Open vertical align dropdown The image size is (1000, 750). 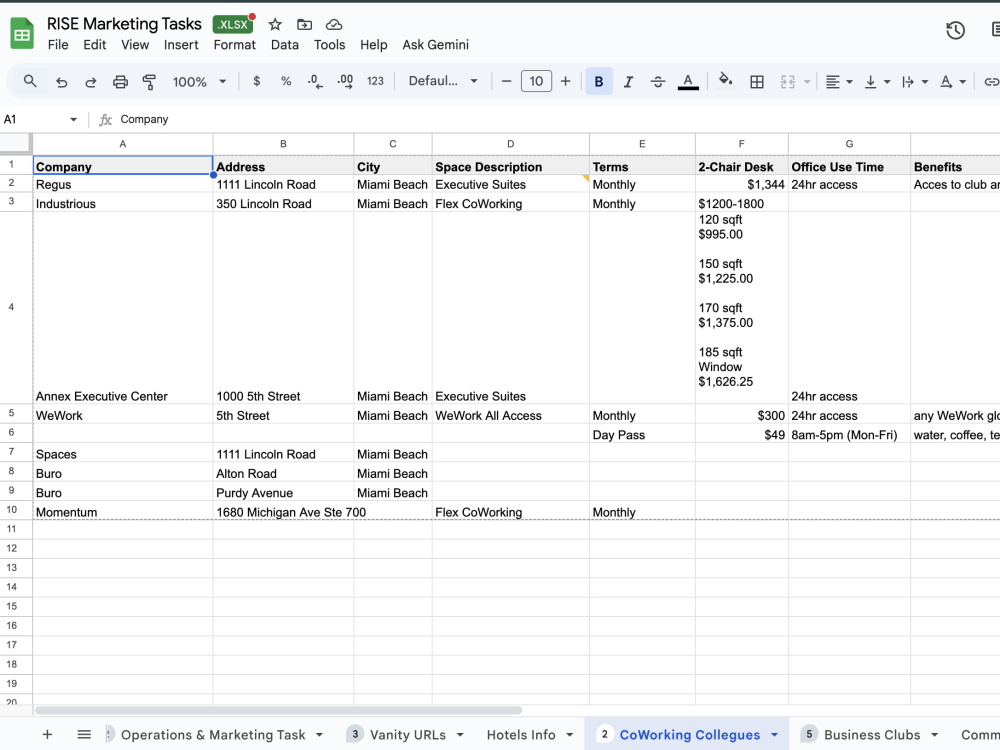(876, 82)
